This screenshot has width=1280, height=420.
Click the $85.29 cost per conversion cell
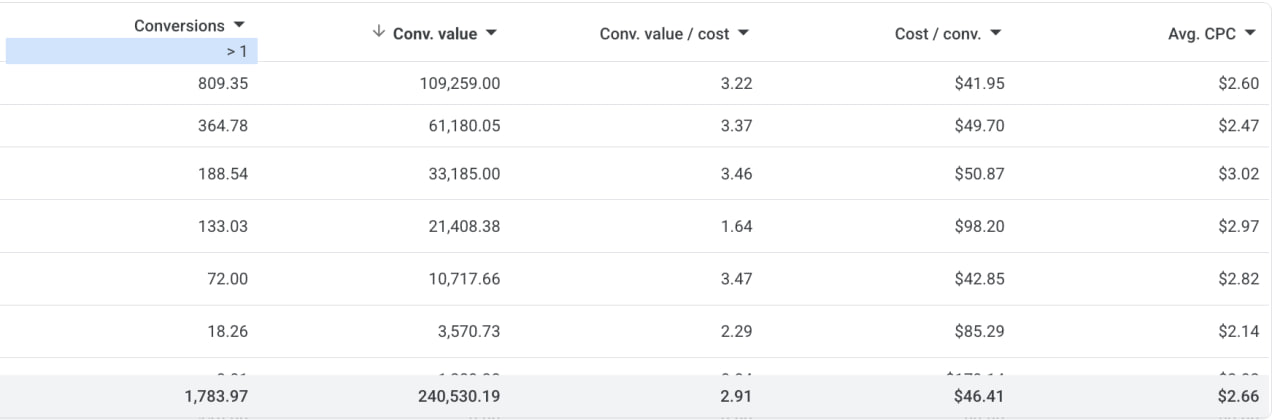pos(980,331)
